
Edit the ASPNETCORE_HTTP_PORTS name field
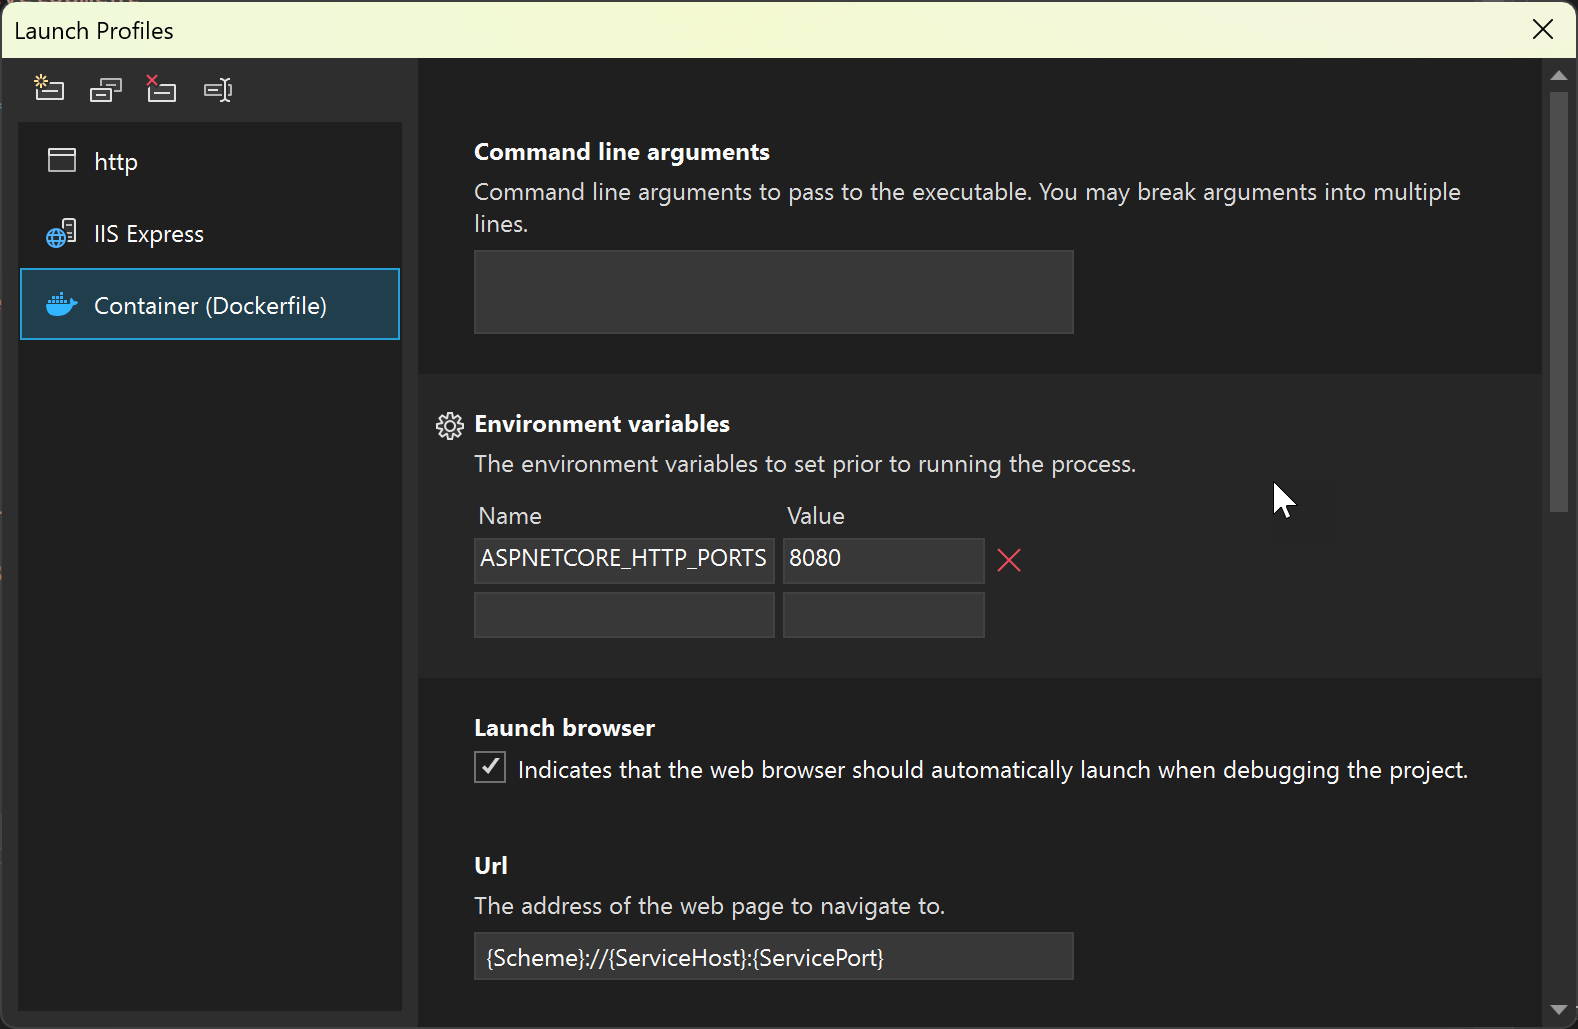coord(624,560)
